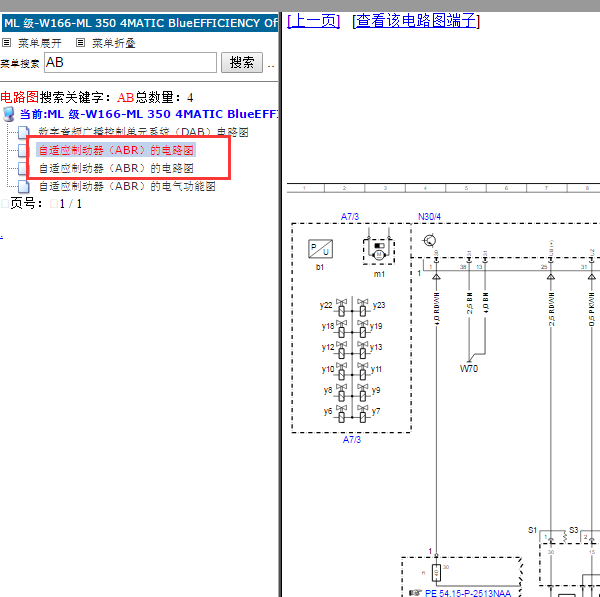Image resolution: width=600 pixels, height=597 pixels.
Task: Open the 查看该电路图端子 link
Action: tap(416, 21)
